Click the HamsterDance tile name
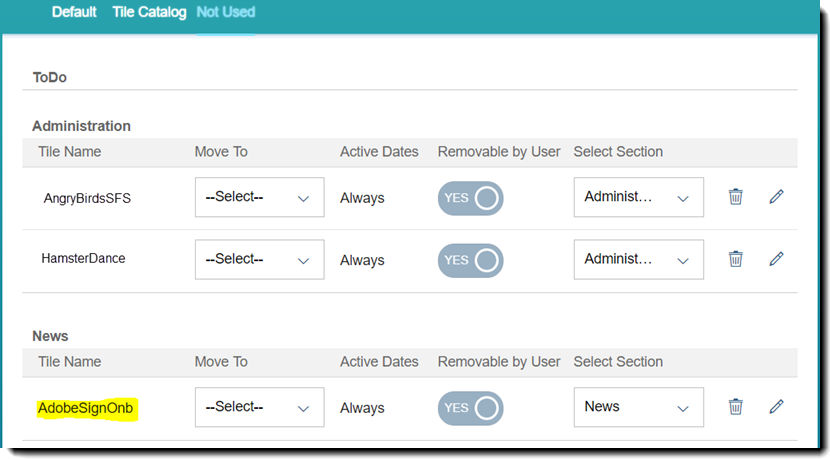Screen dimensions: 830x459 click(84, 258)
